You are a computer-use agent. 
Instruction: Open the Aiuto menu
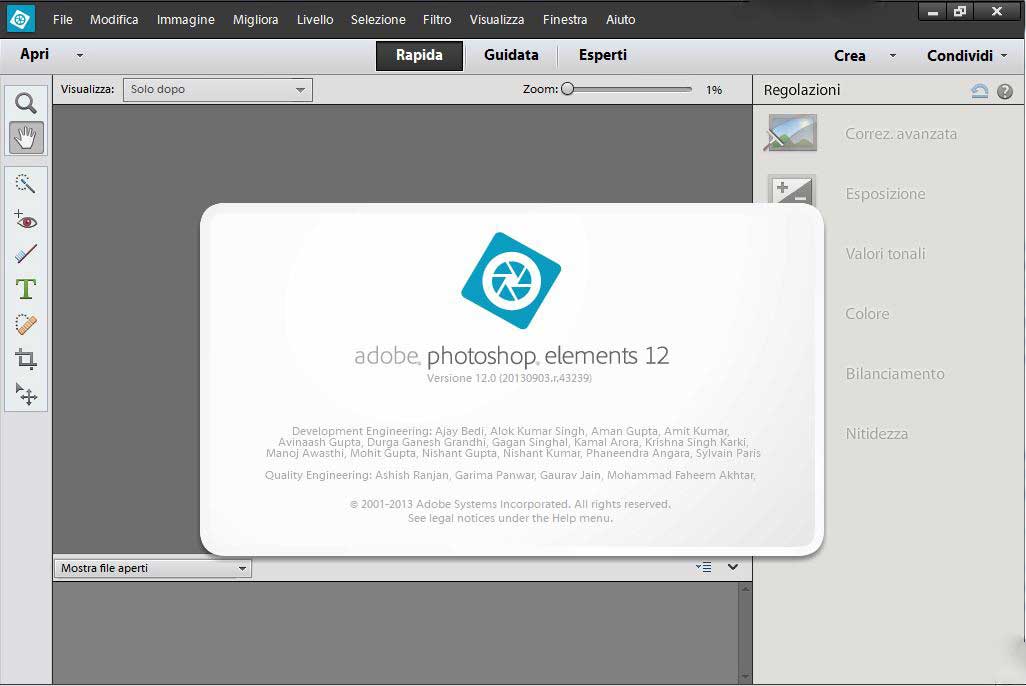point(620,20)
